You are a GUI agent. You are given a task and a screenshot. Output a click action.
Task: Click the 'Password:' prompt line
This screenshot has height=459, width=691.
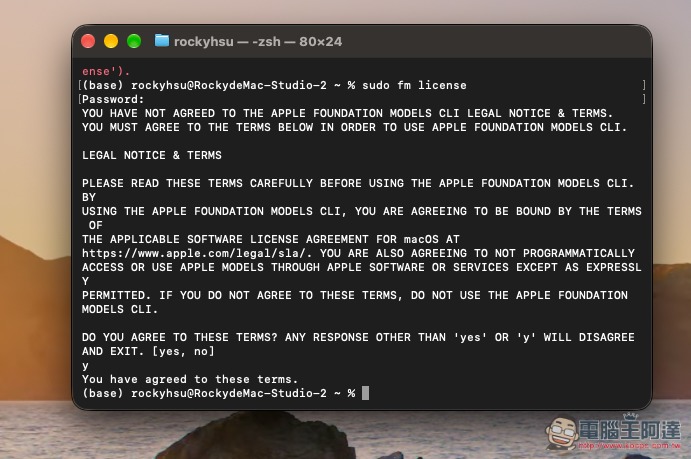[113, 99]
